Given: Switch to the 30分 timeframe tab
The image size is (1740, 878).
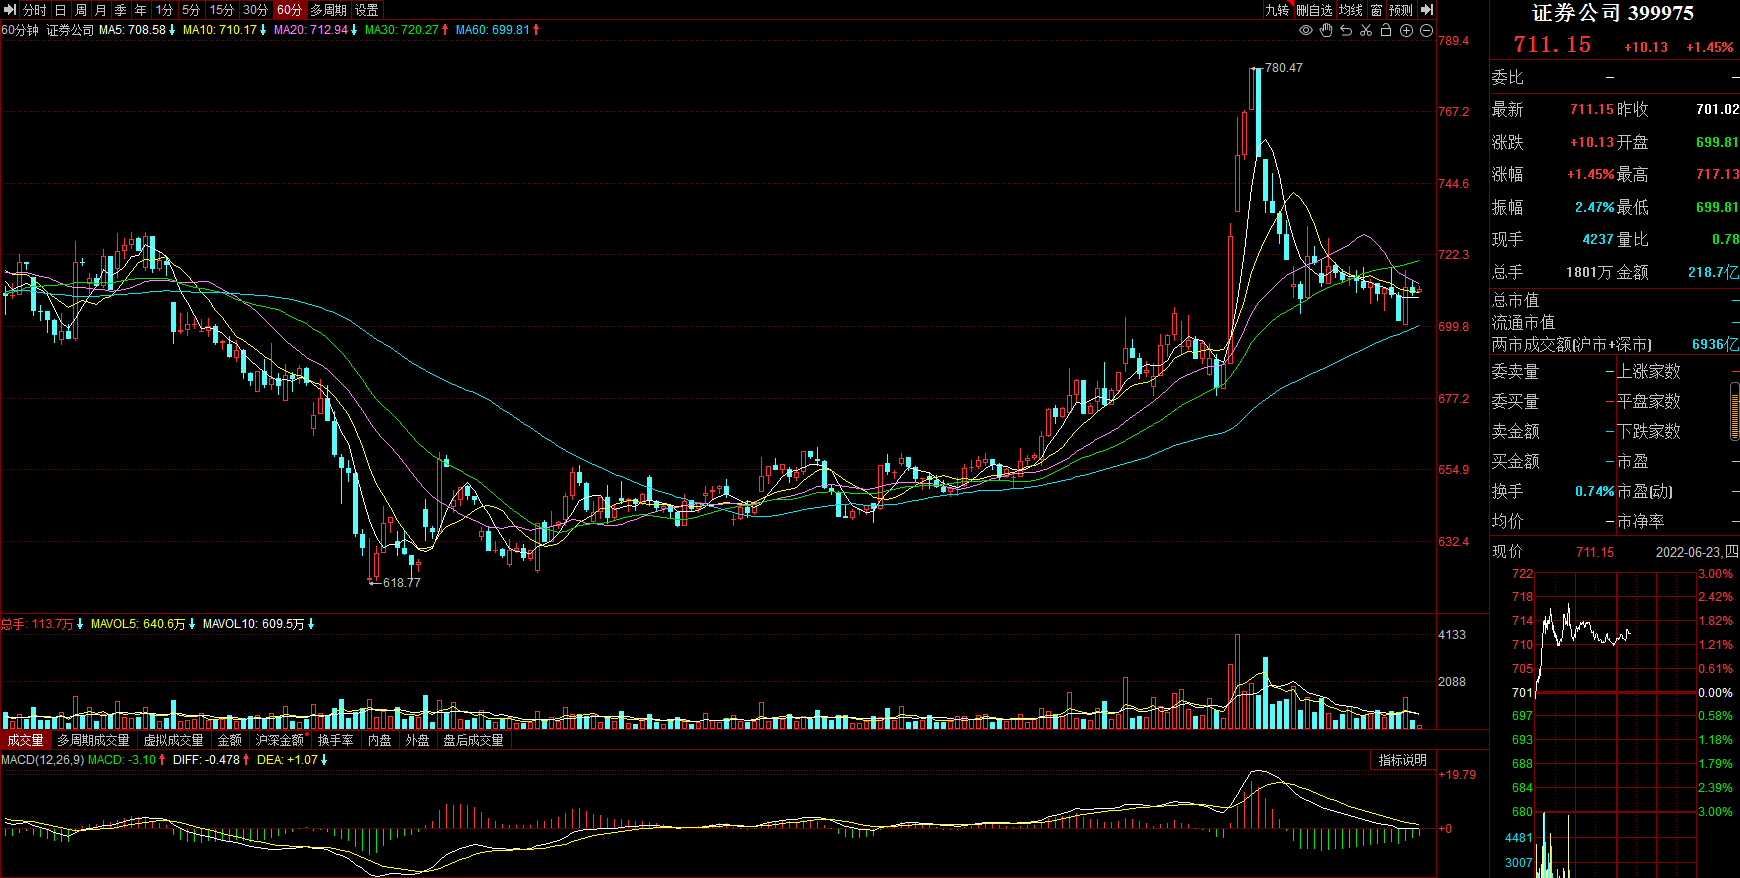Looking at the screenshot, I should (x=256, y=10).
